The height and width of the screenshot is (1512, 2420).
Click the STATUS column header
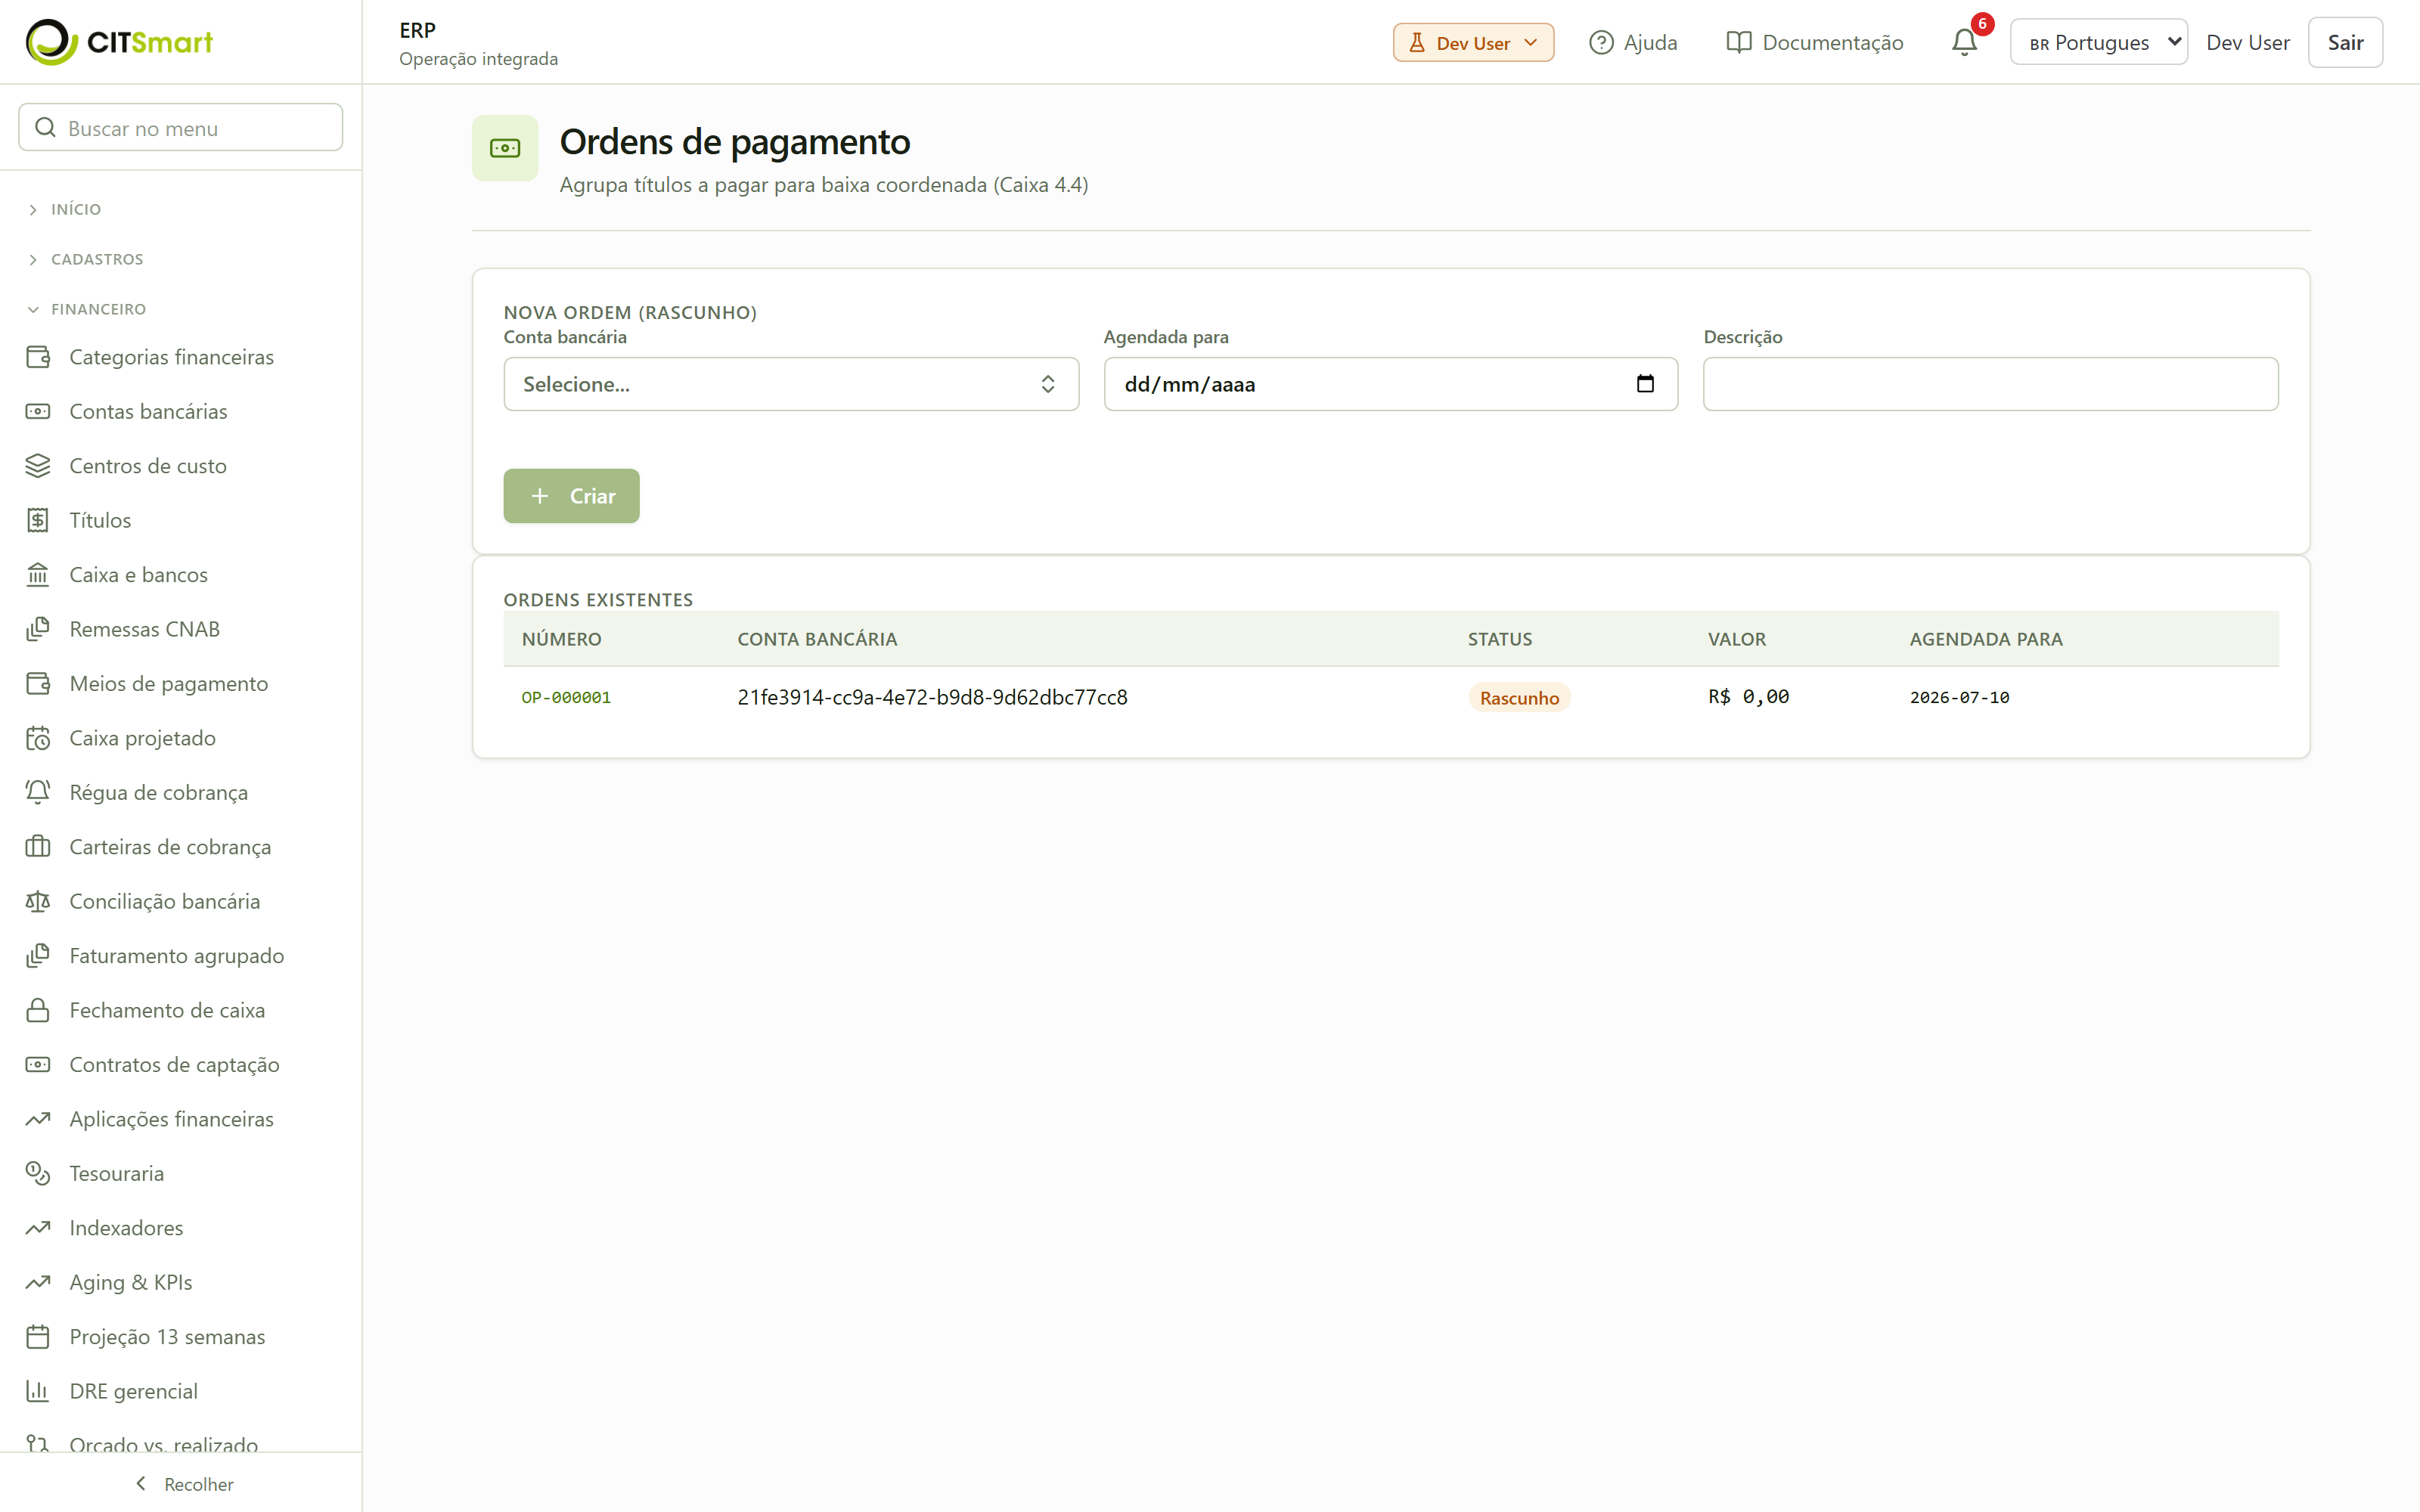(x=1499, y=639)
